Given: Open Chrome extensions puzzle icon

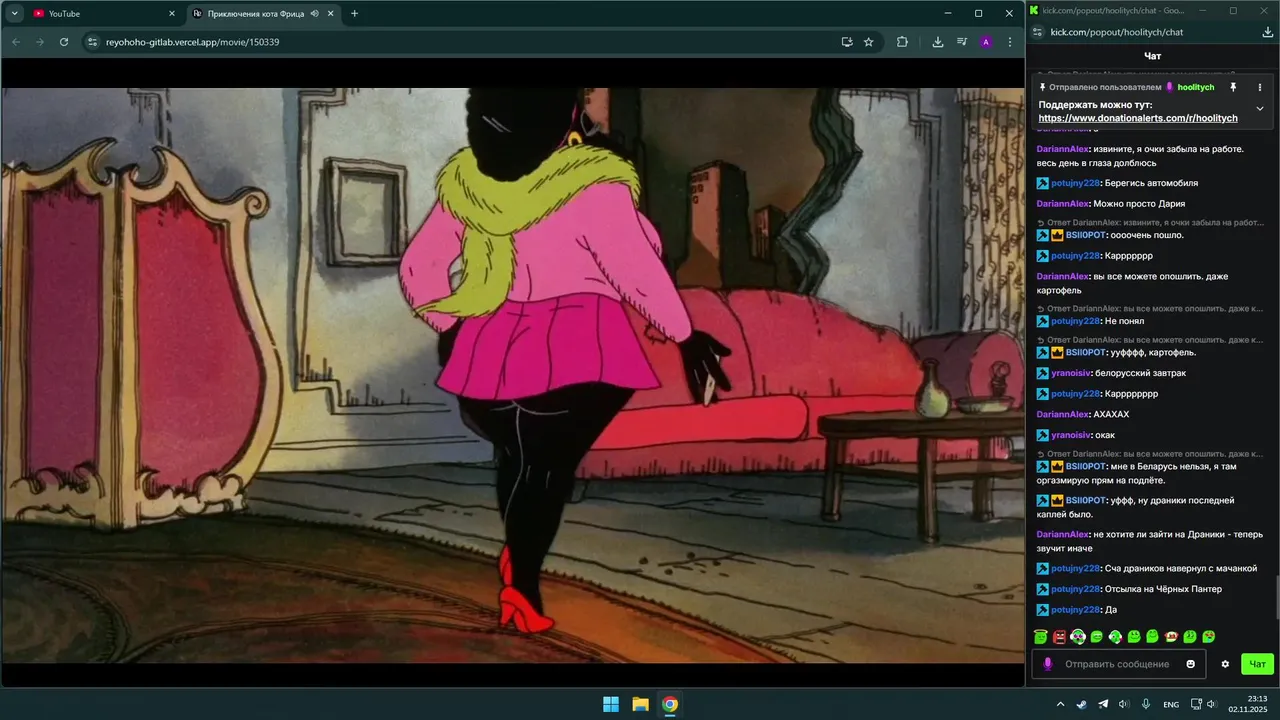Looking at the screenshot, I should 902,42.
